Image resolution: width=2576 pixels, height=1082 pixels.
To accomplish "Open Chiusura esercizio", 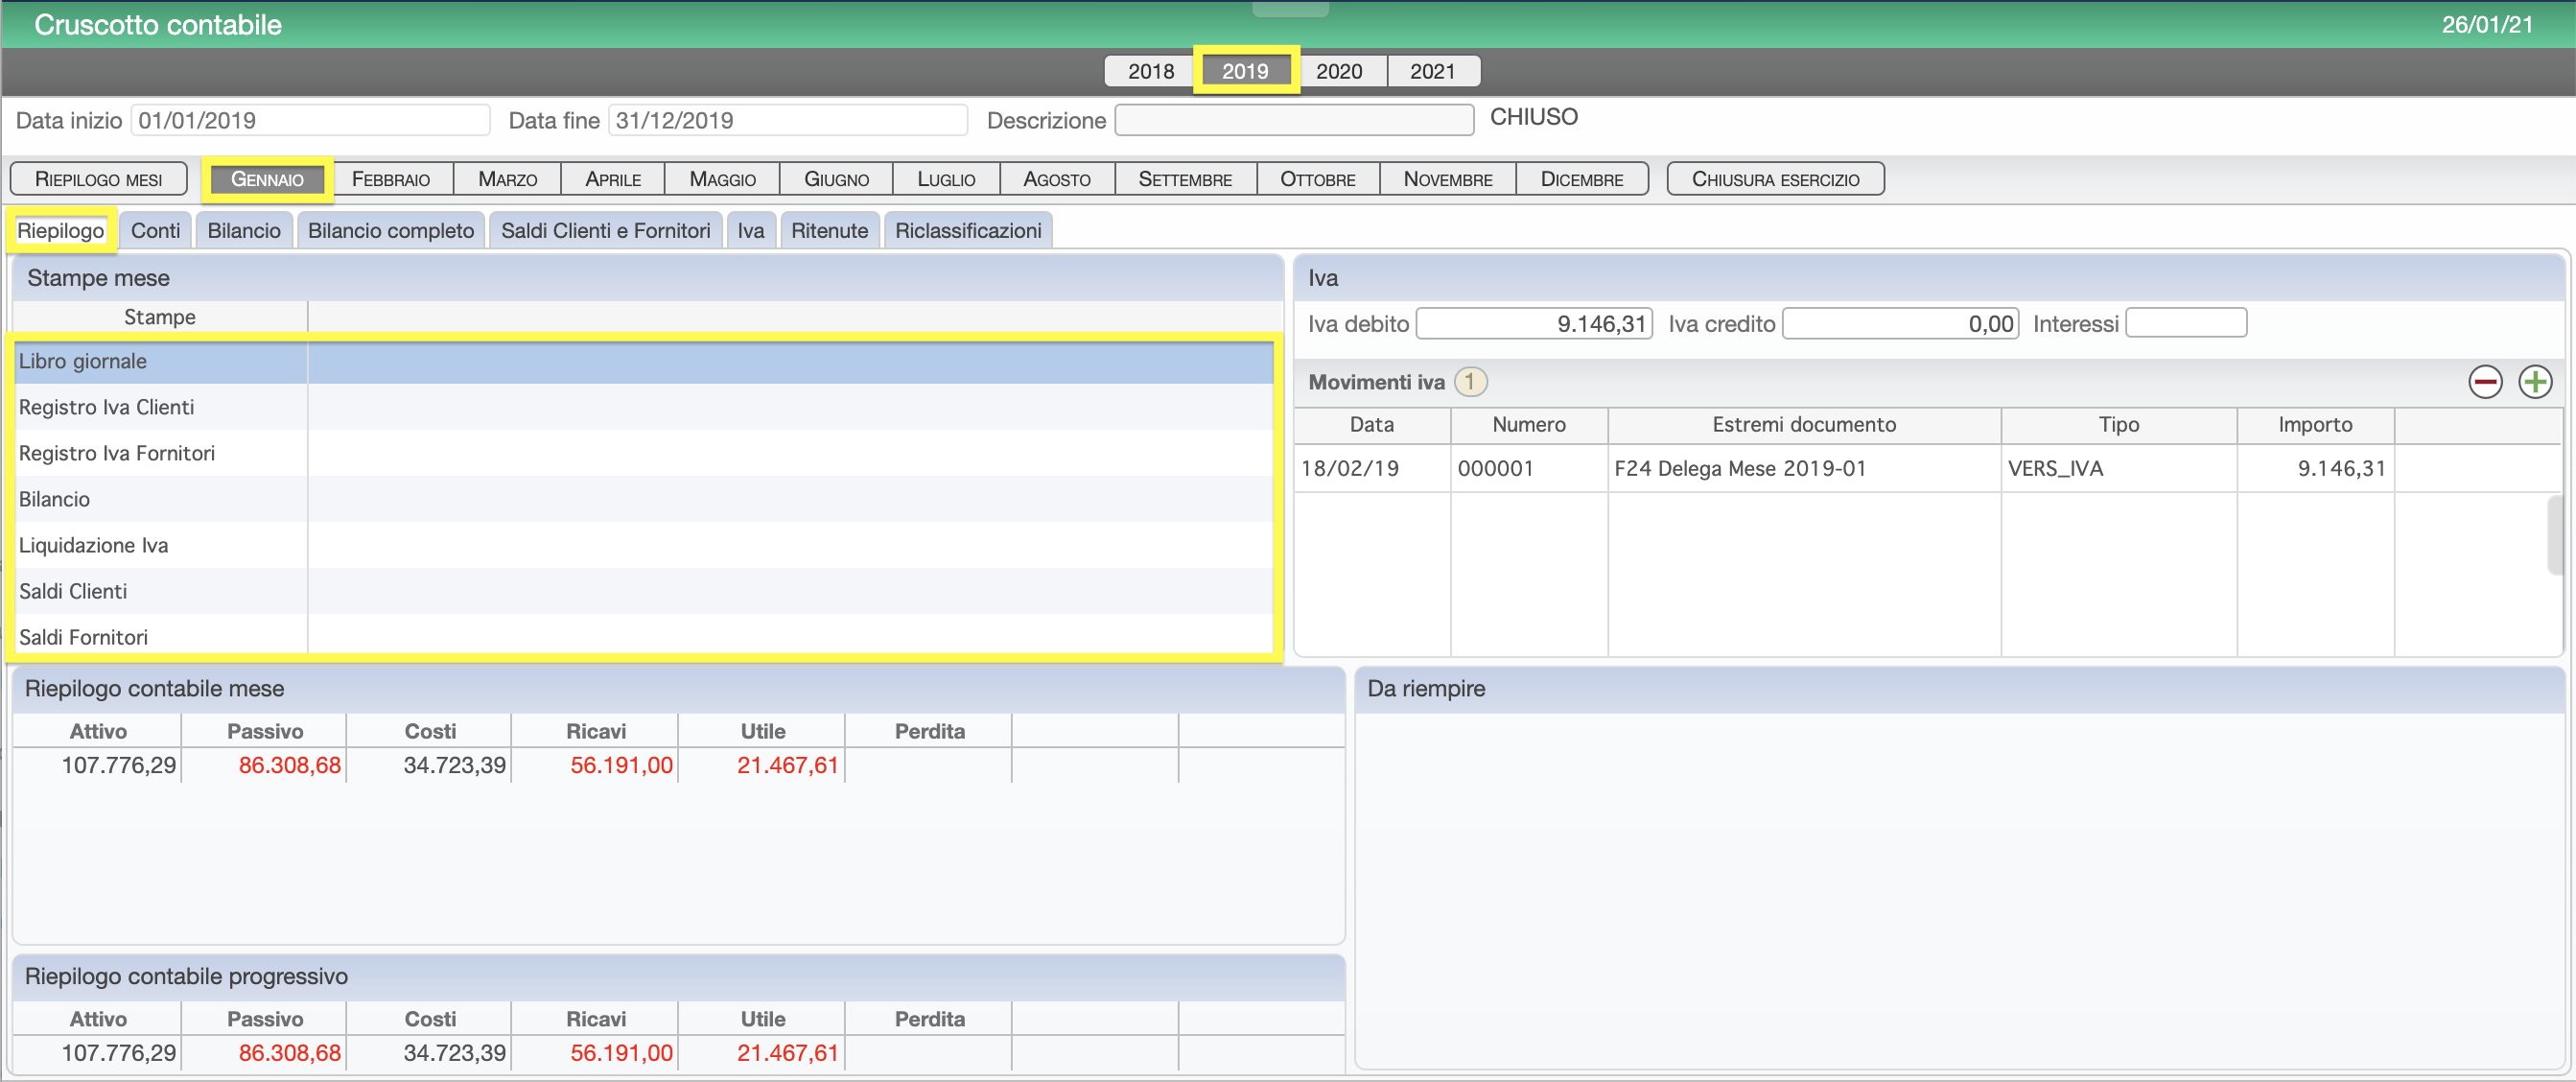I will tap(1775, 179).
